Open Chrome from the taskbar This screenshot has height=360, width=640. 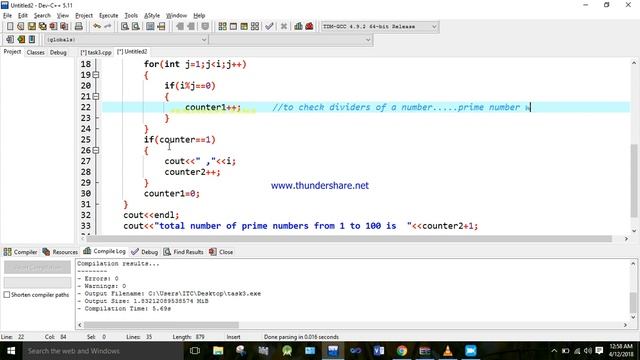point(402,351)
